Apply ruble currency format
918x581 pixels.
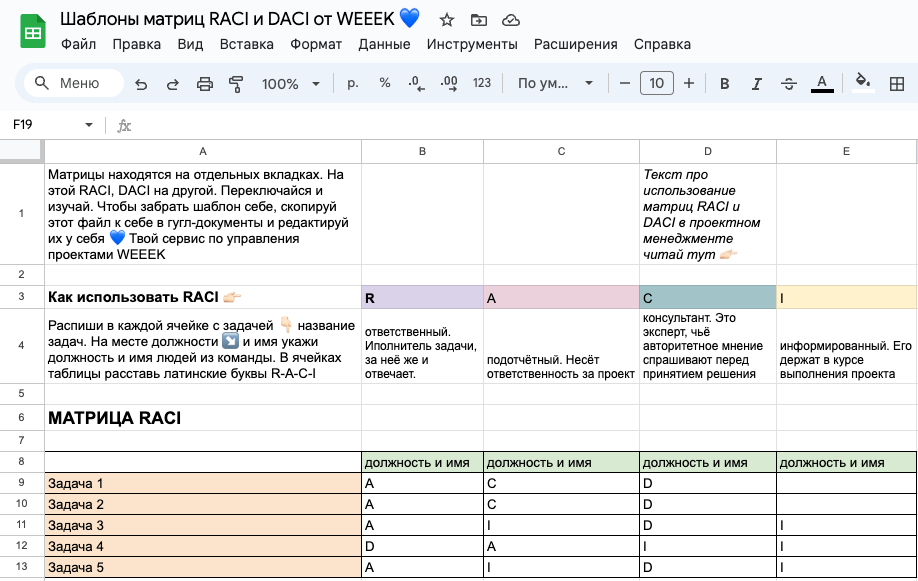point(352,84)
